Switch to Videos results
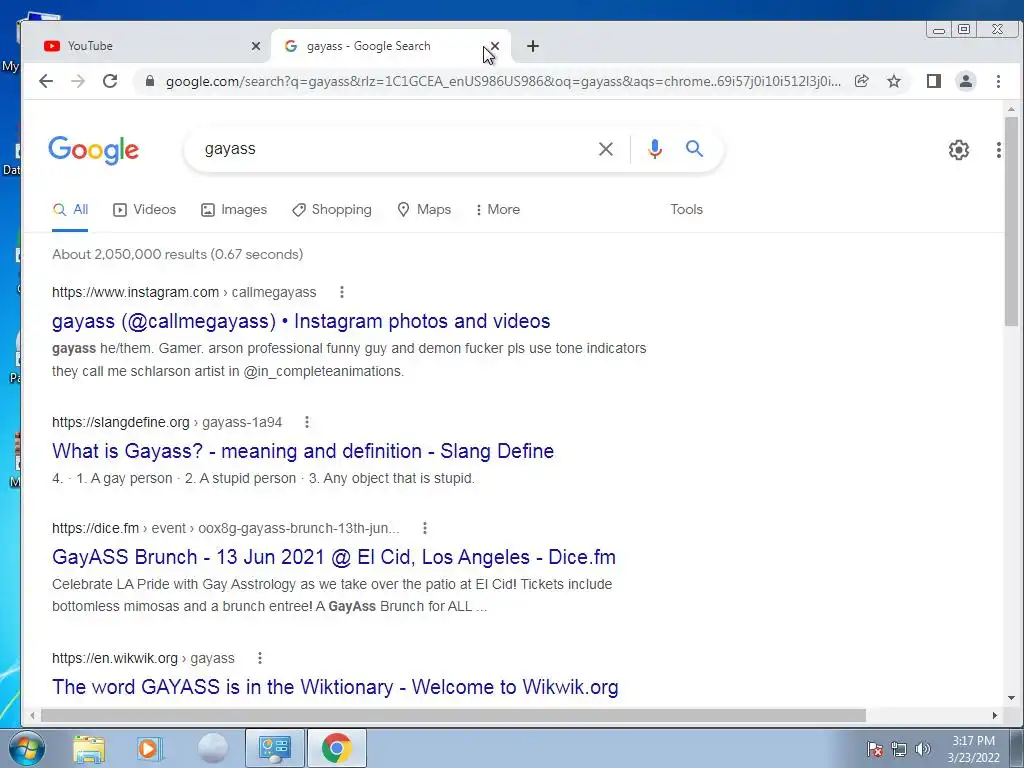The height and width of the screenshot is (768, 1024). (144, 209)
